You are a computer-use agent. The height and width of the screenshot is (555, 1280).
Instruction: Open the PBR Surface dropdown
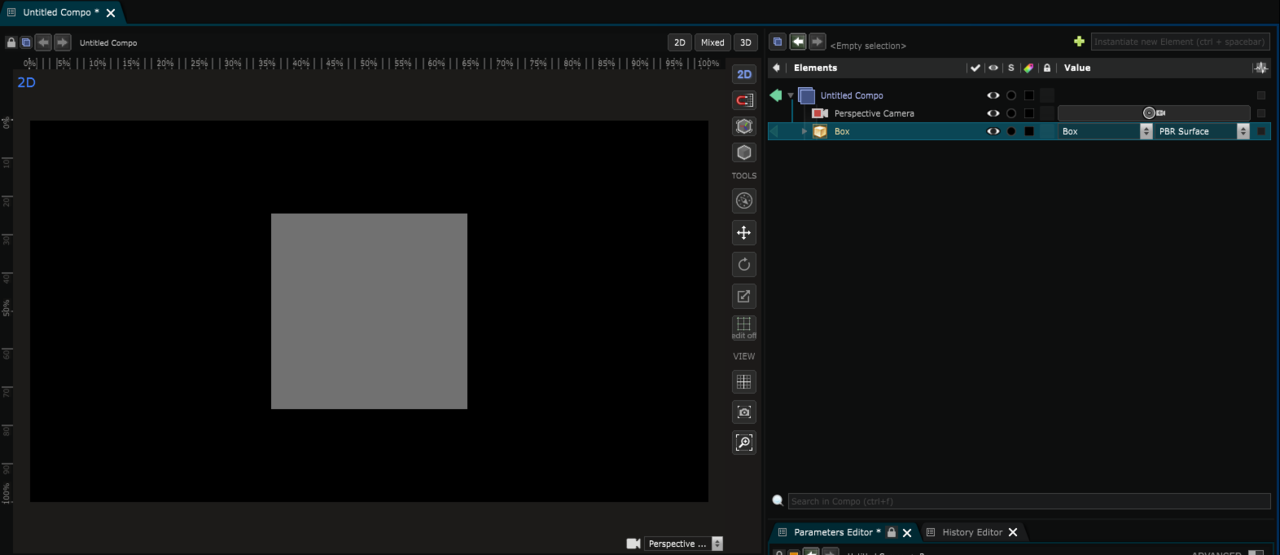pyautogui.click(x=1202, y=132)
